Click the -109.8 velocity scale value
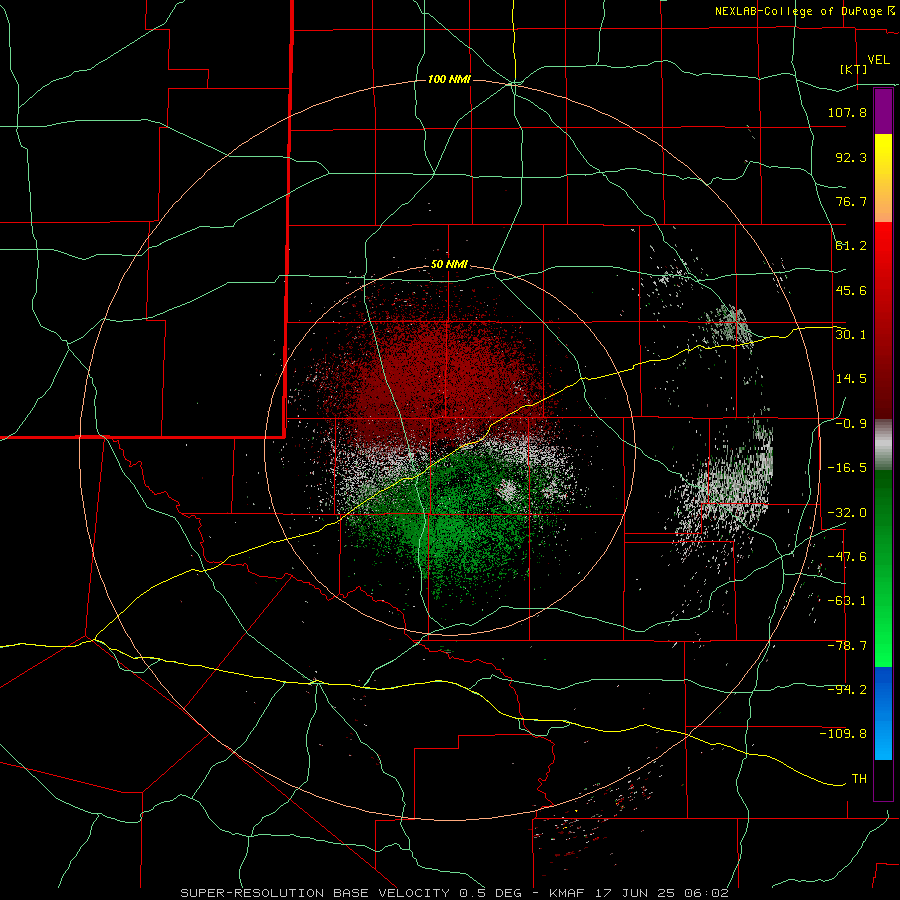This screenshot has height=900, width=900. coord(843,734)
